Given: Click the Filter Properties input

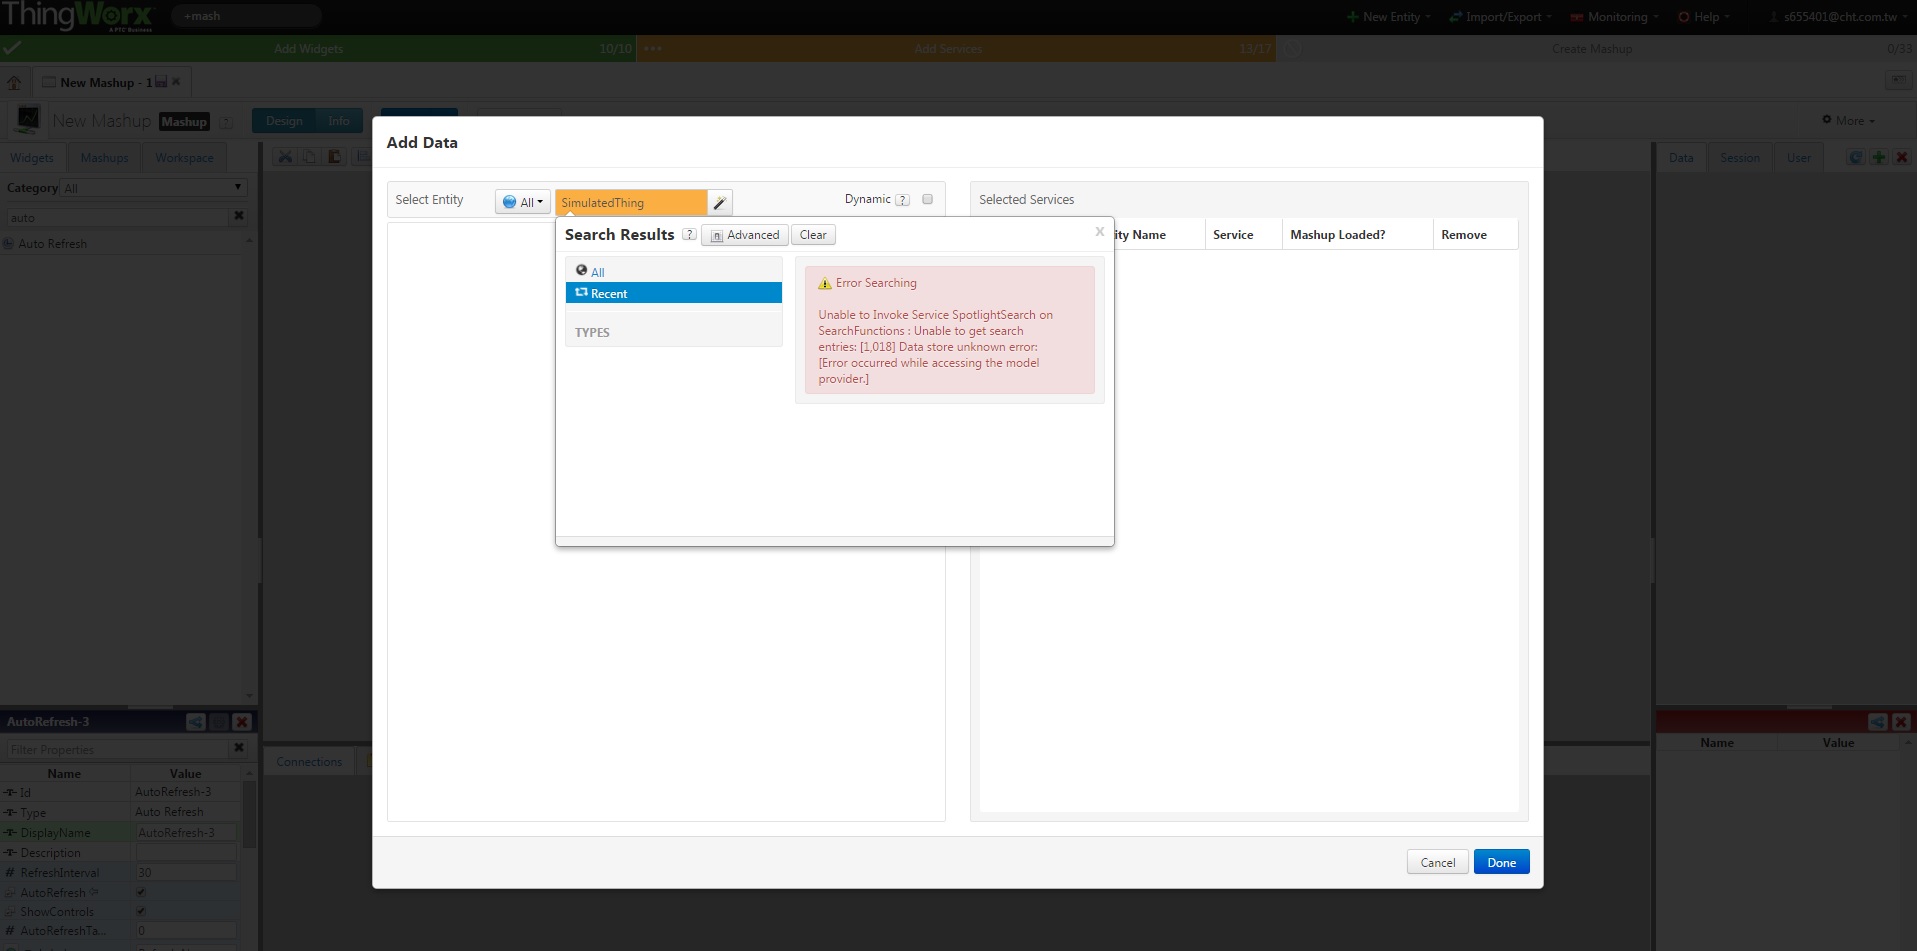Looking at the screenshot, I should coord(117,749).
